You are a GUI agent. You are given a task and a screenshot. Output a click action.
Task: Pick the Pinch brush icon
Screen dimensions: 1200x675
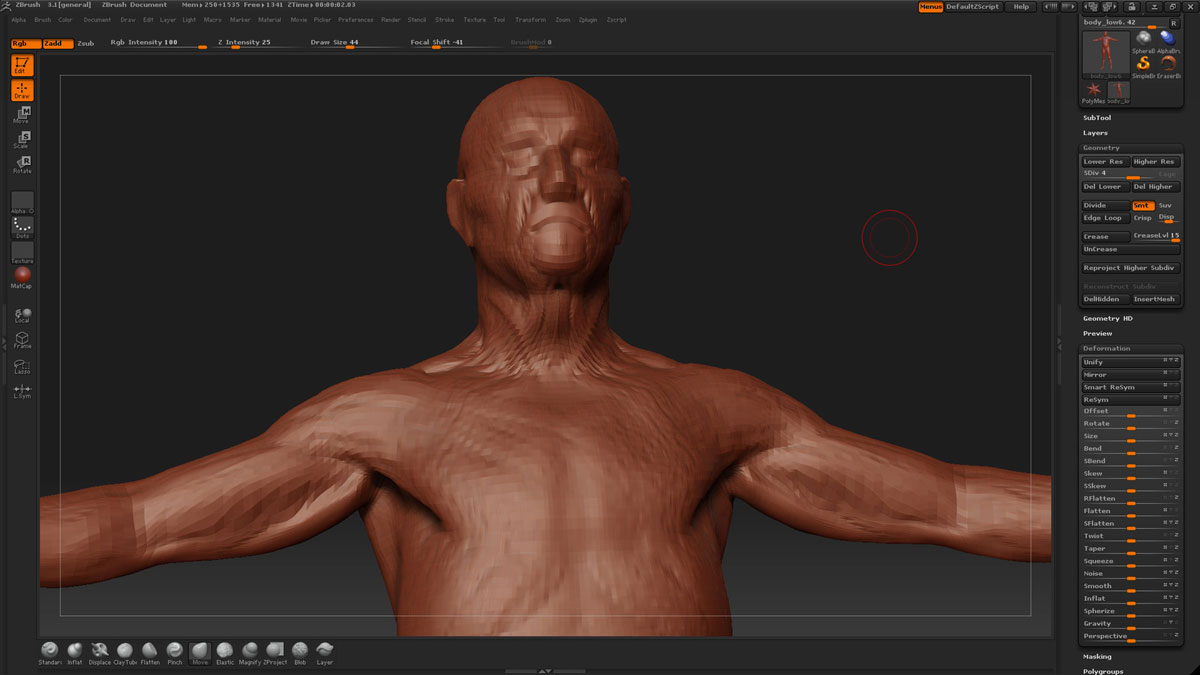click(175, 651)
